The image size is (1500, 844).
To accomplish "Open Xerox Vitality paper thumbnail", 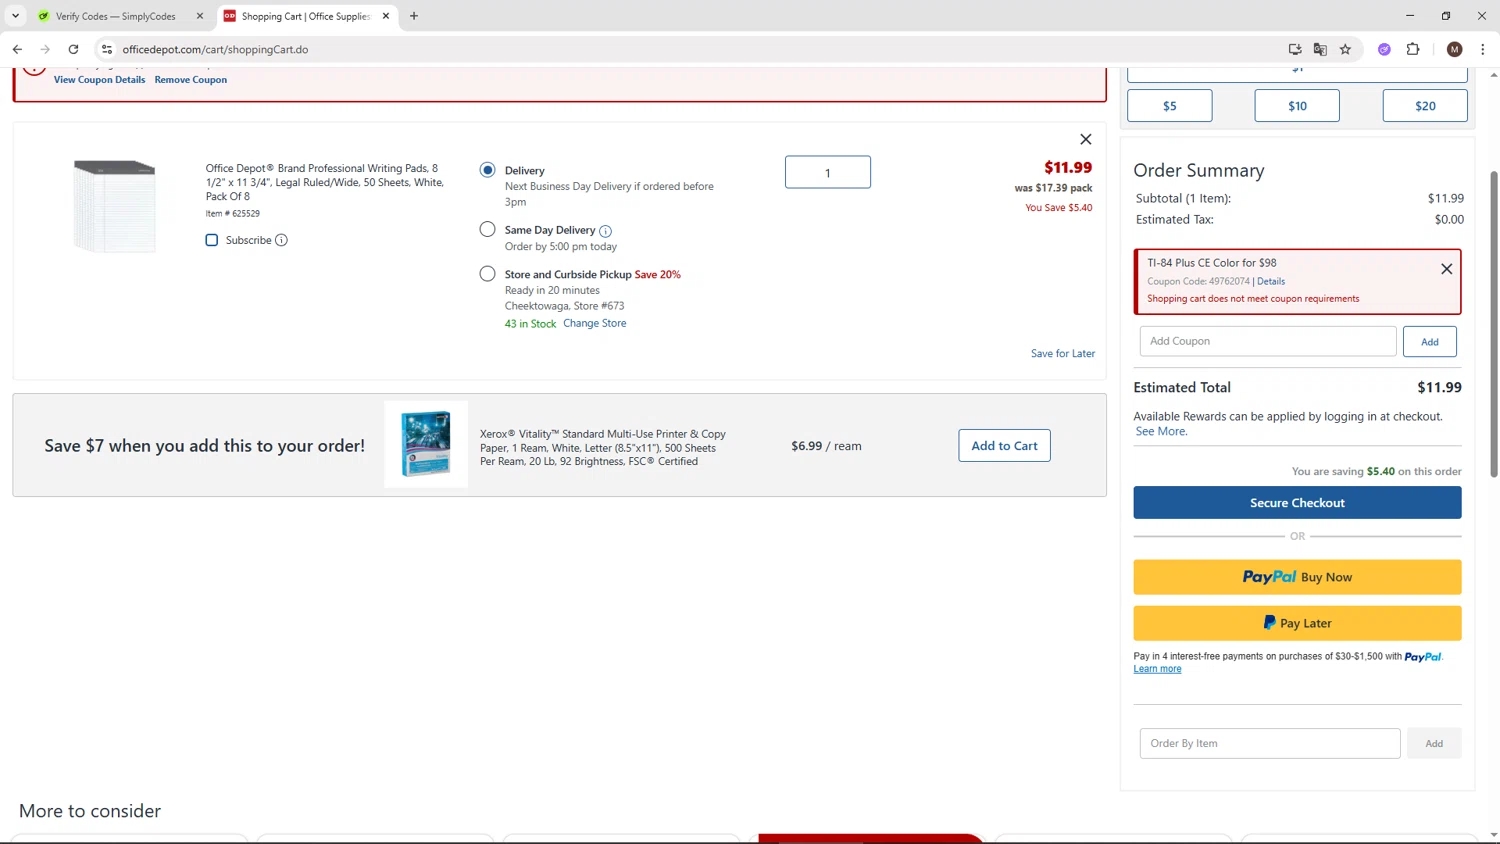I will 426,444.
